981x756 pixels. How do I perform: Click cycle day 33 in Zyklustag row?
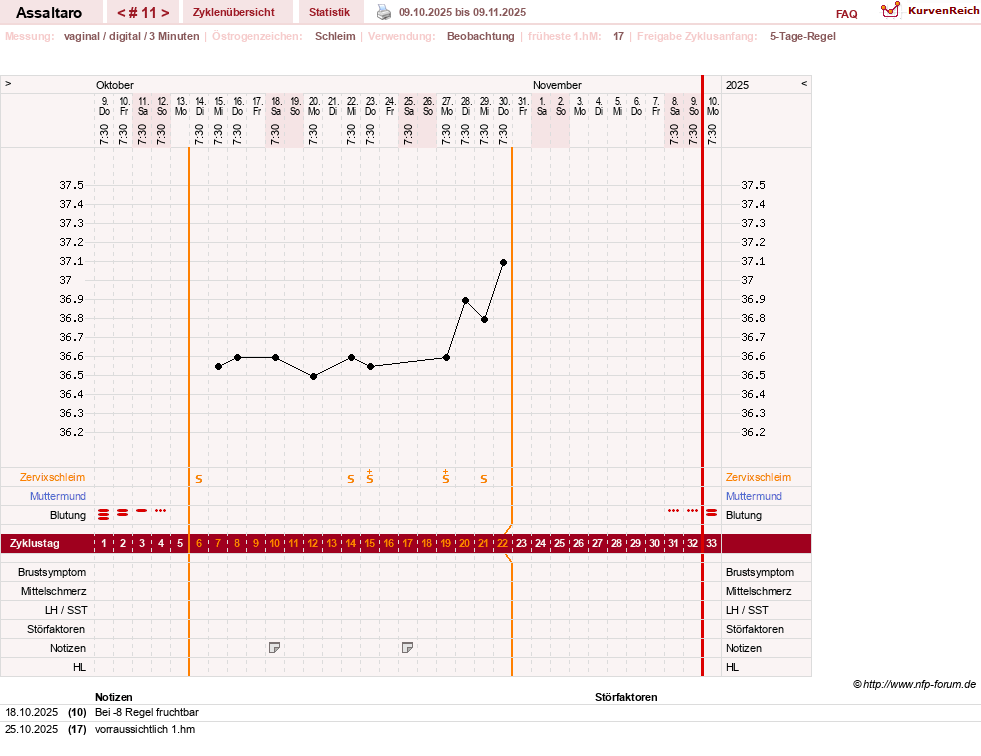tap(711, 543)
